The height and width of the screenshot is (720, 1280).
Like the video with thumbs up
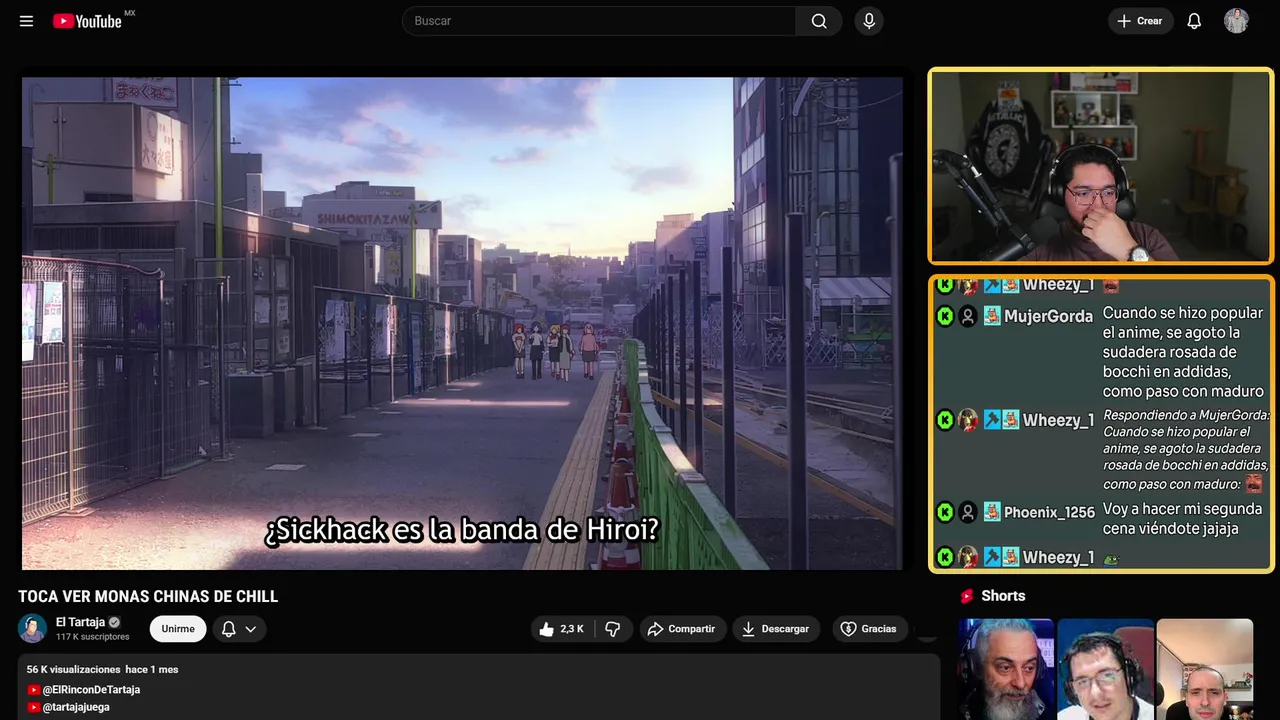coord(561,629)
